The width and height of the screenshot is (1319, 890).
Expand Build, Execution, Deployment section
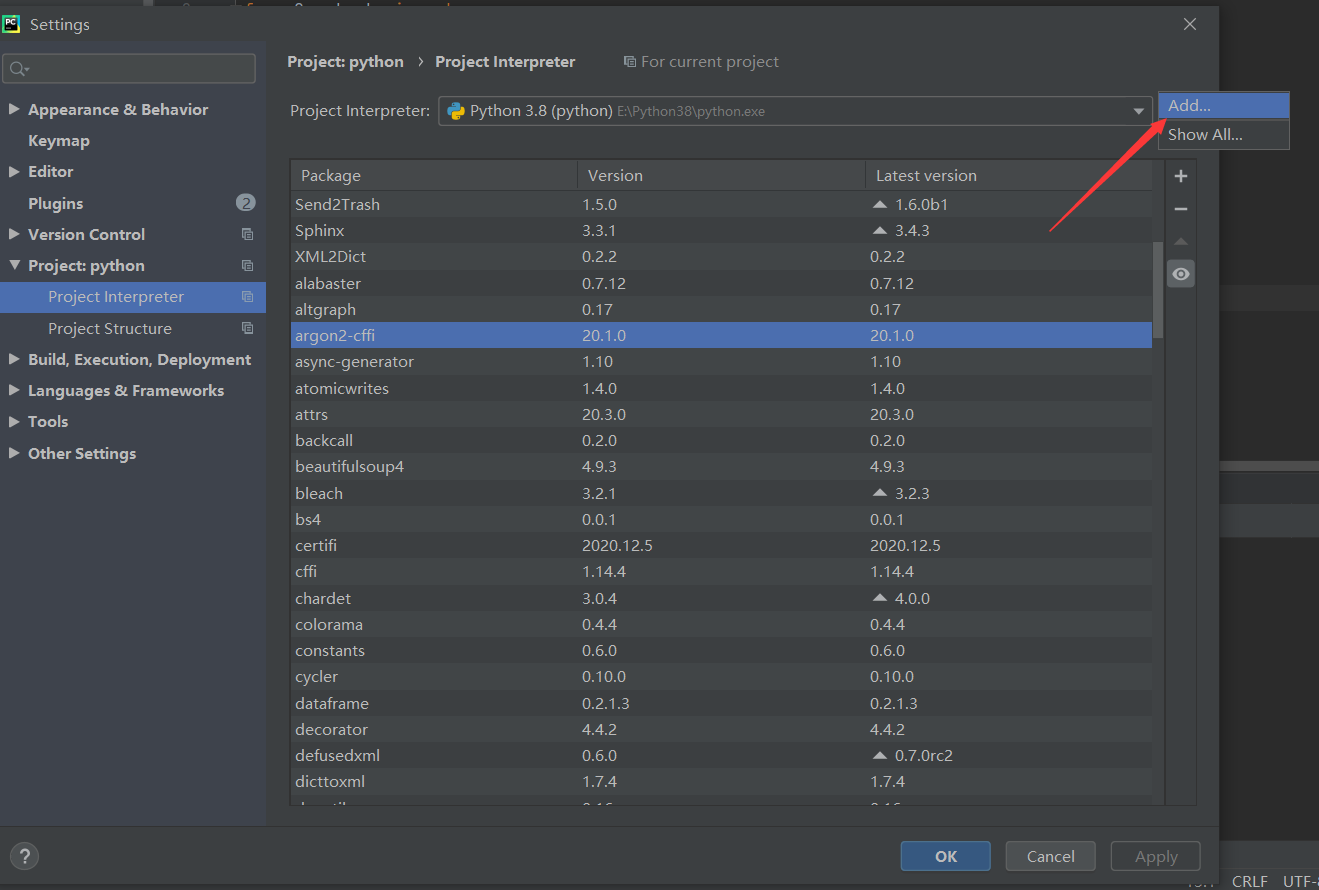14,359
